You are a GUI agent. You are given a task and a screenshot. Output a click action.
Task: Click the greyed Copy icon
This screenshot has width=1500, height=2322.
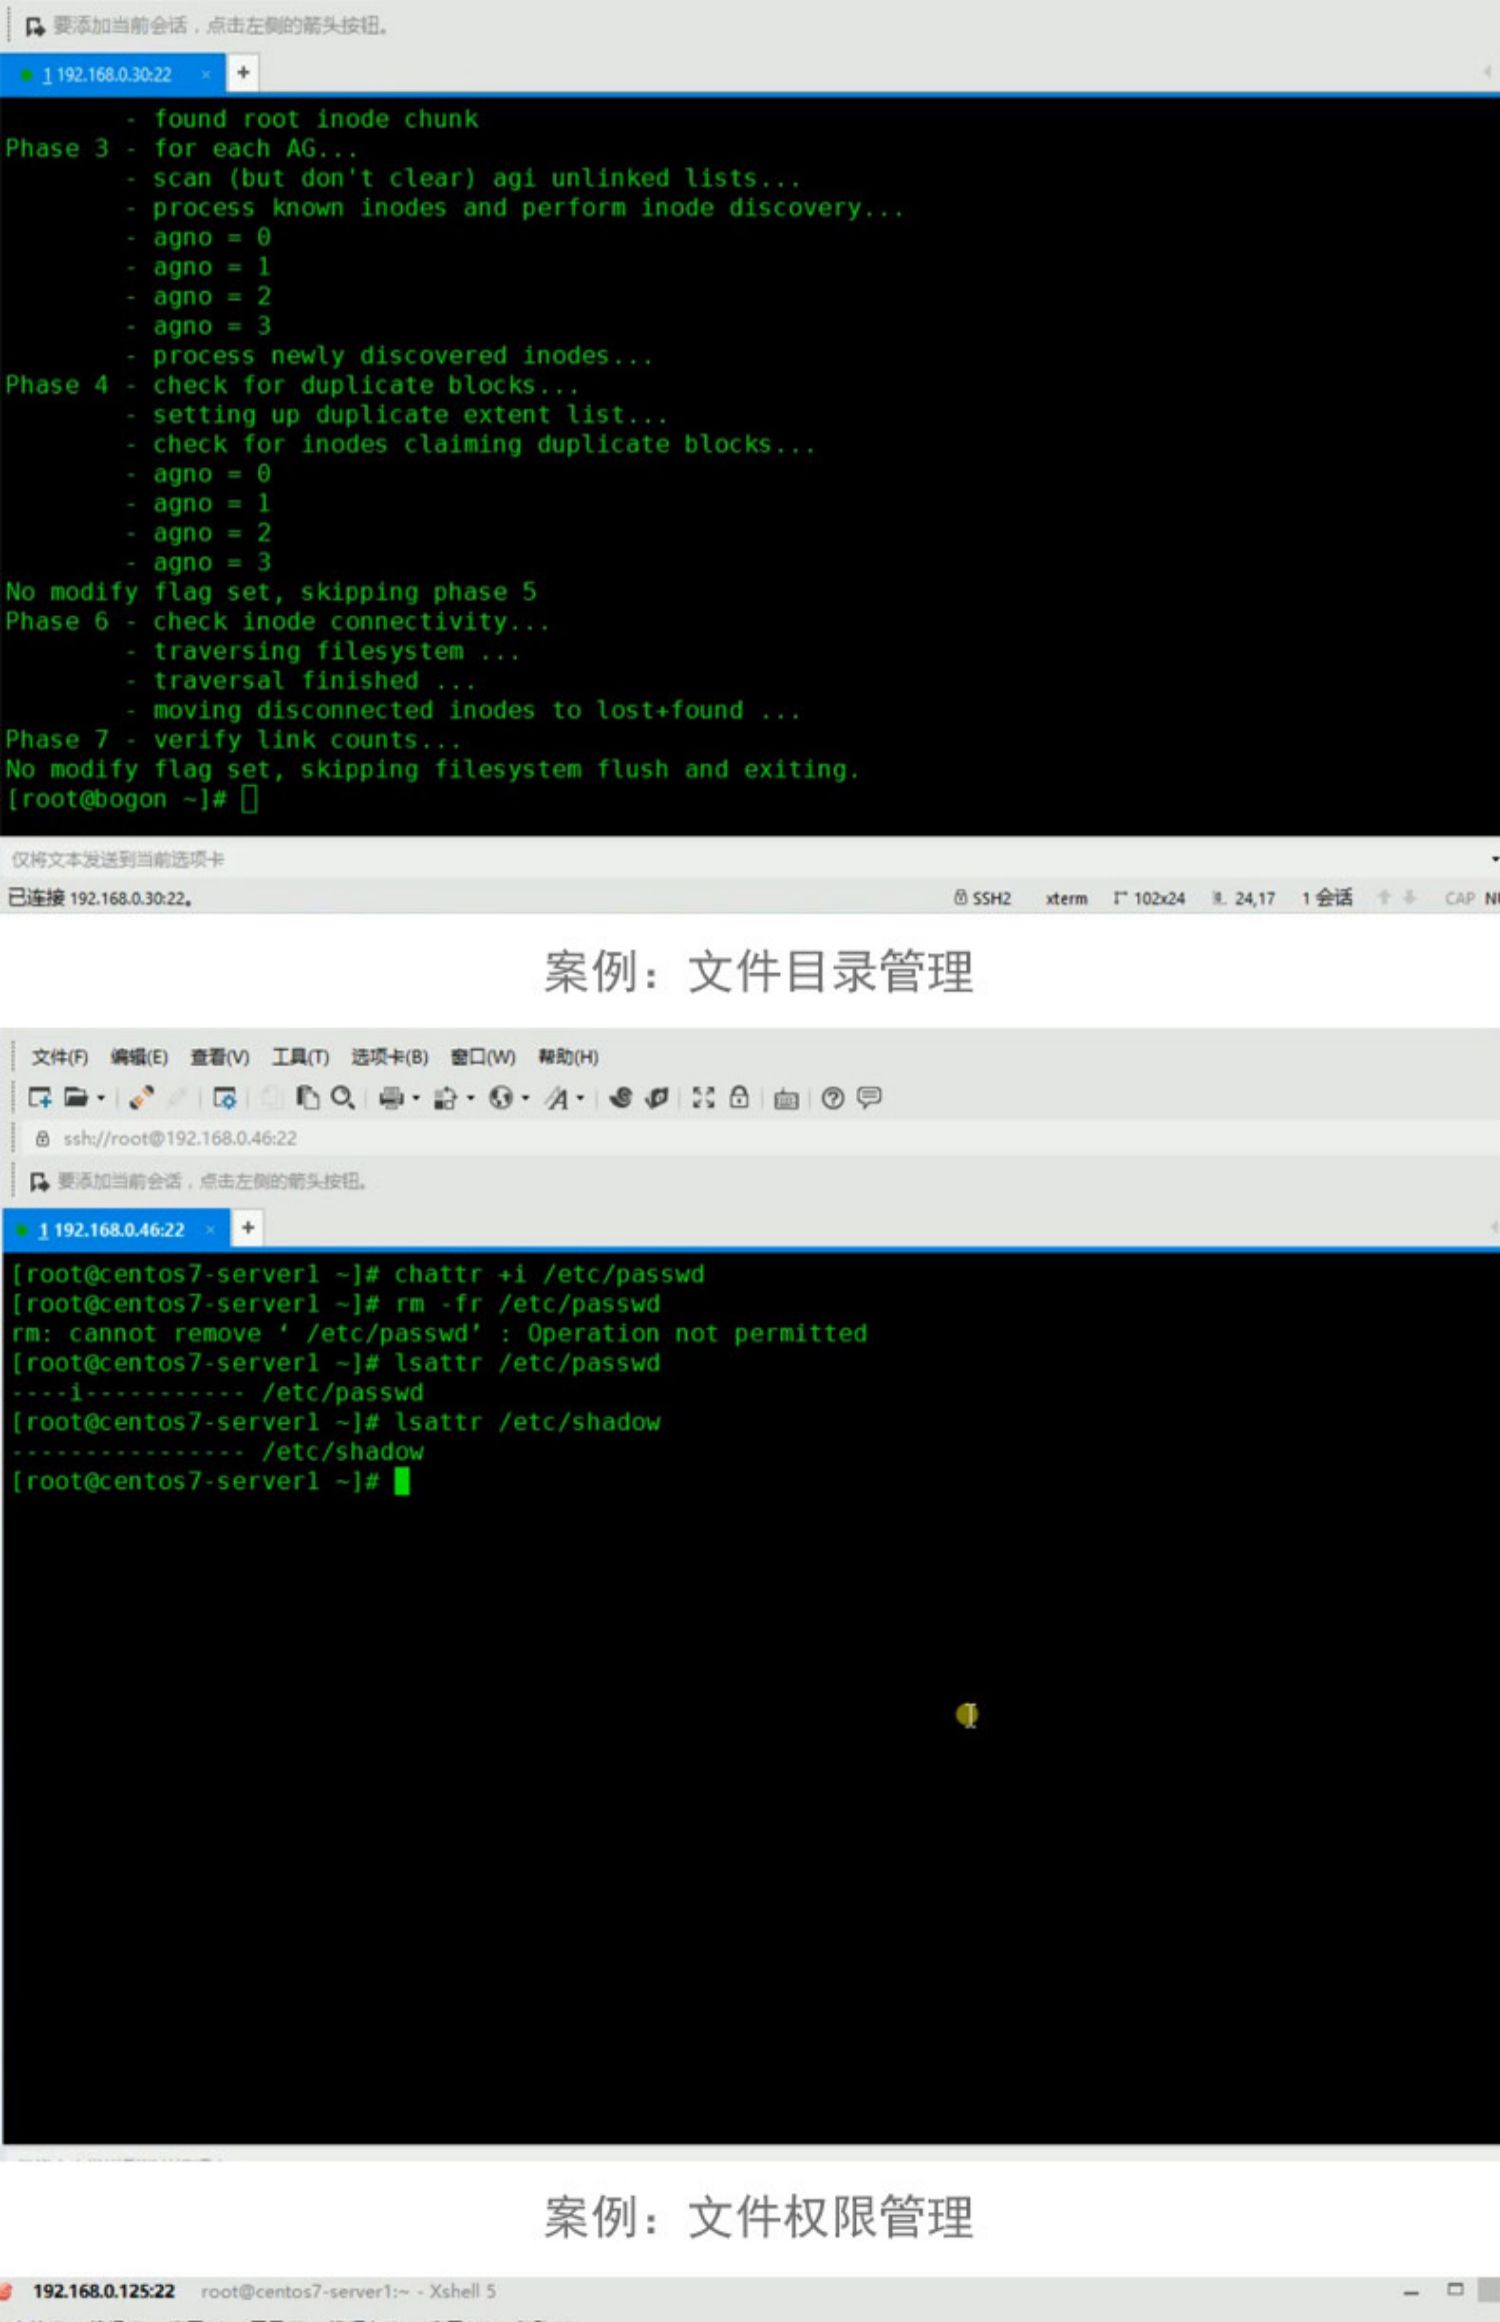click(272, 1098)
